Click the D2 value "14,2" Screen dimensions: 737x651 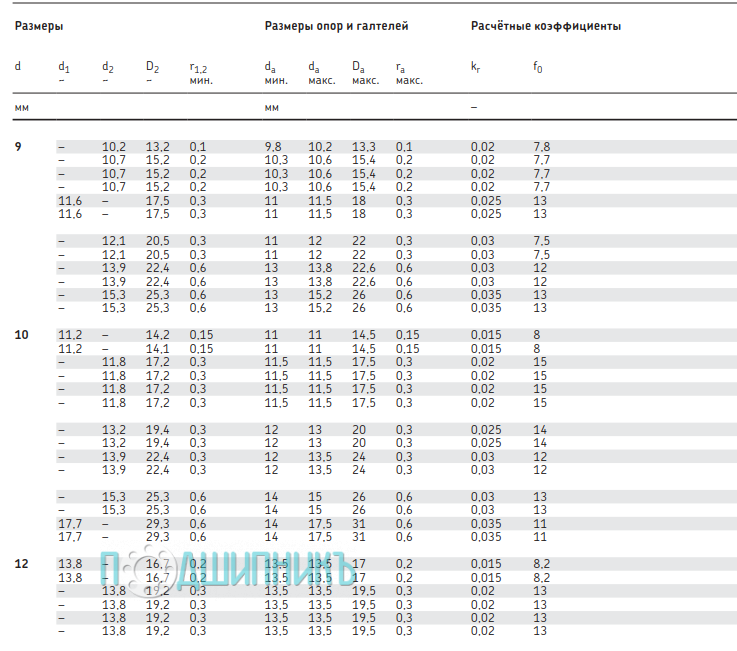(x=157, y=335)
